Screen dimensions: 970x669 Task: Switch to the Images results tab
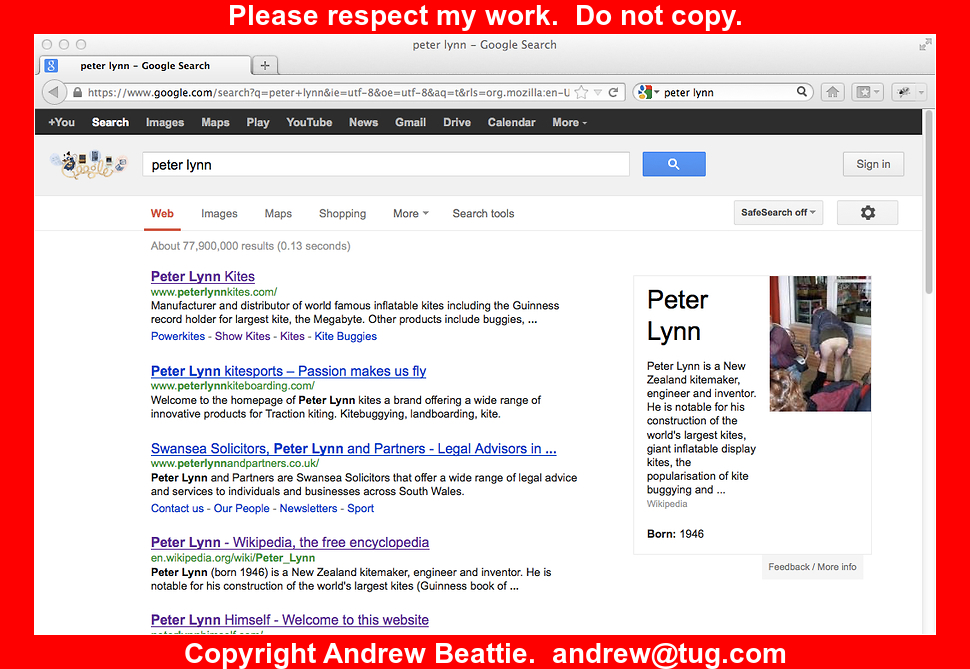coord(219,213)
